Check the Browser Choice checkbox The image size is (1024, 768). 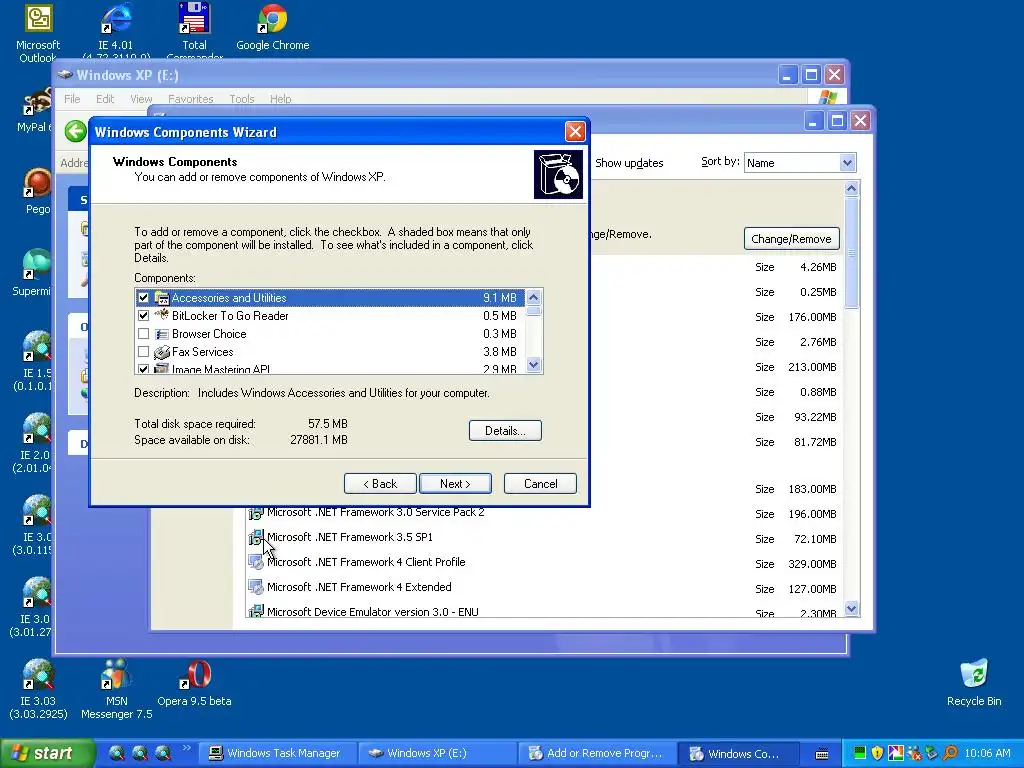(144, 334)
